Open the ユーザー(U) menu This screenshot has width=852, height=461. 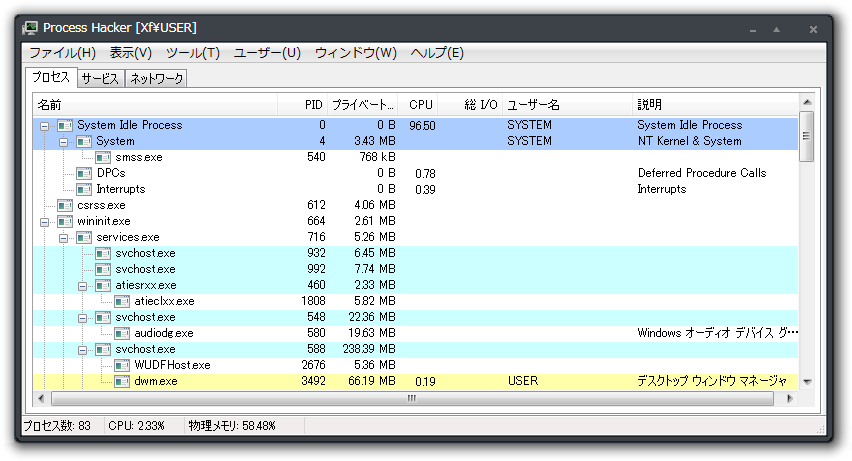click(x=267, y=53)
